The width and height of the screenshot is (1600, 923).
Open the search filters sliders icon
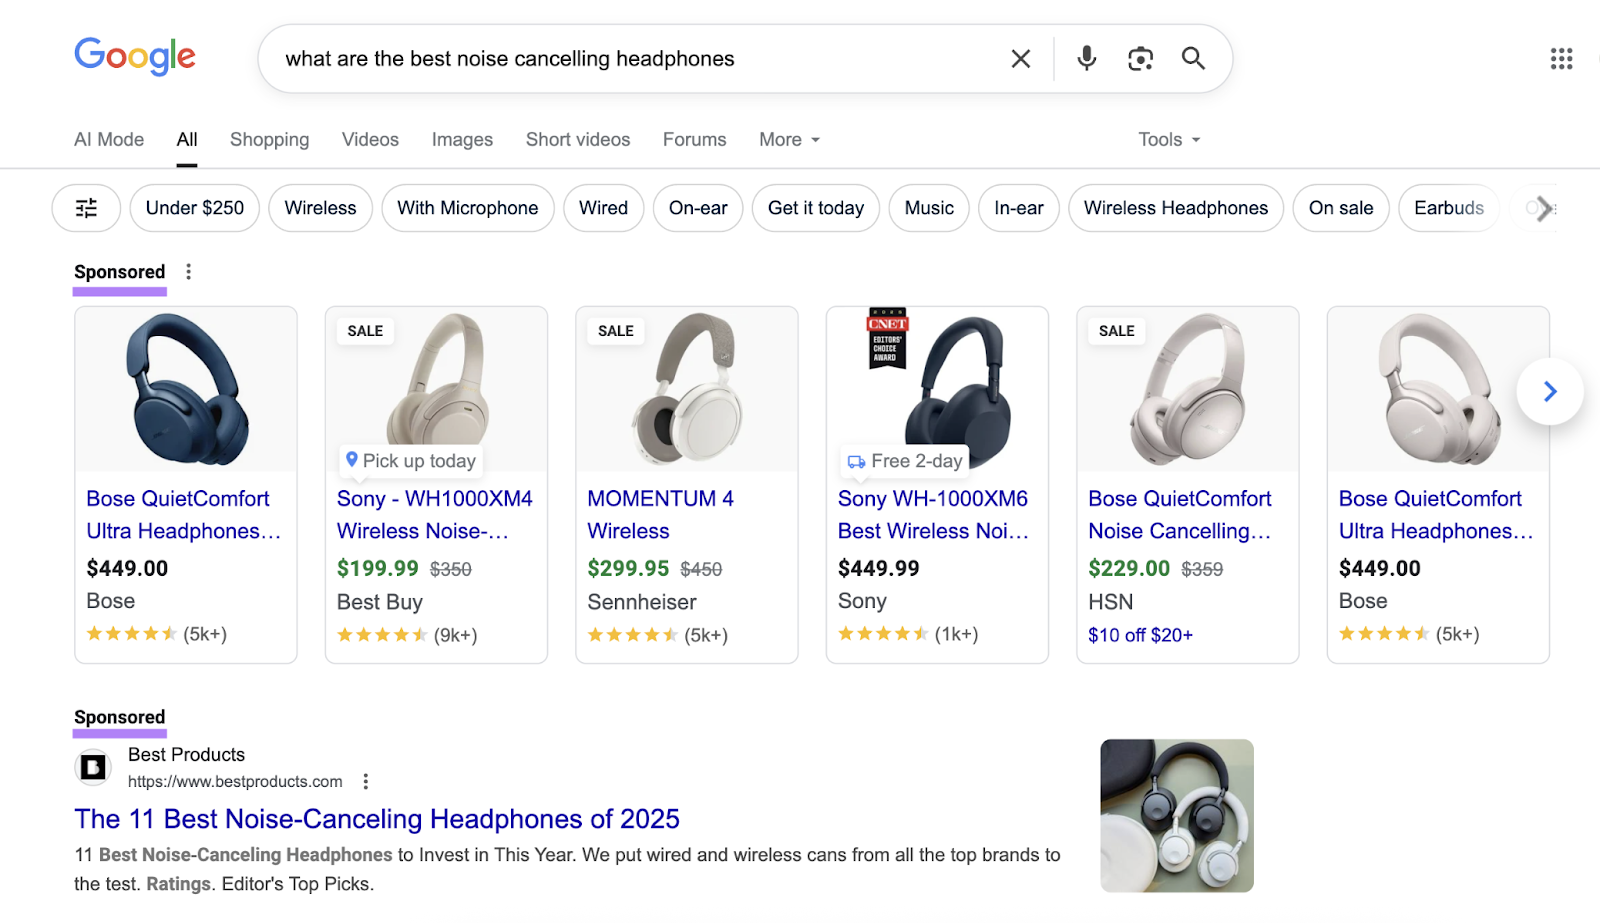click(86, 208)
